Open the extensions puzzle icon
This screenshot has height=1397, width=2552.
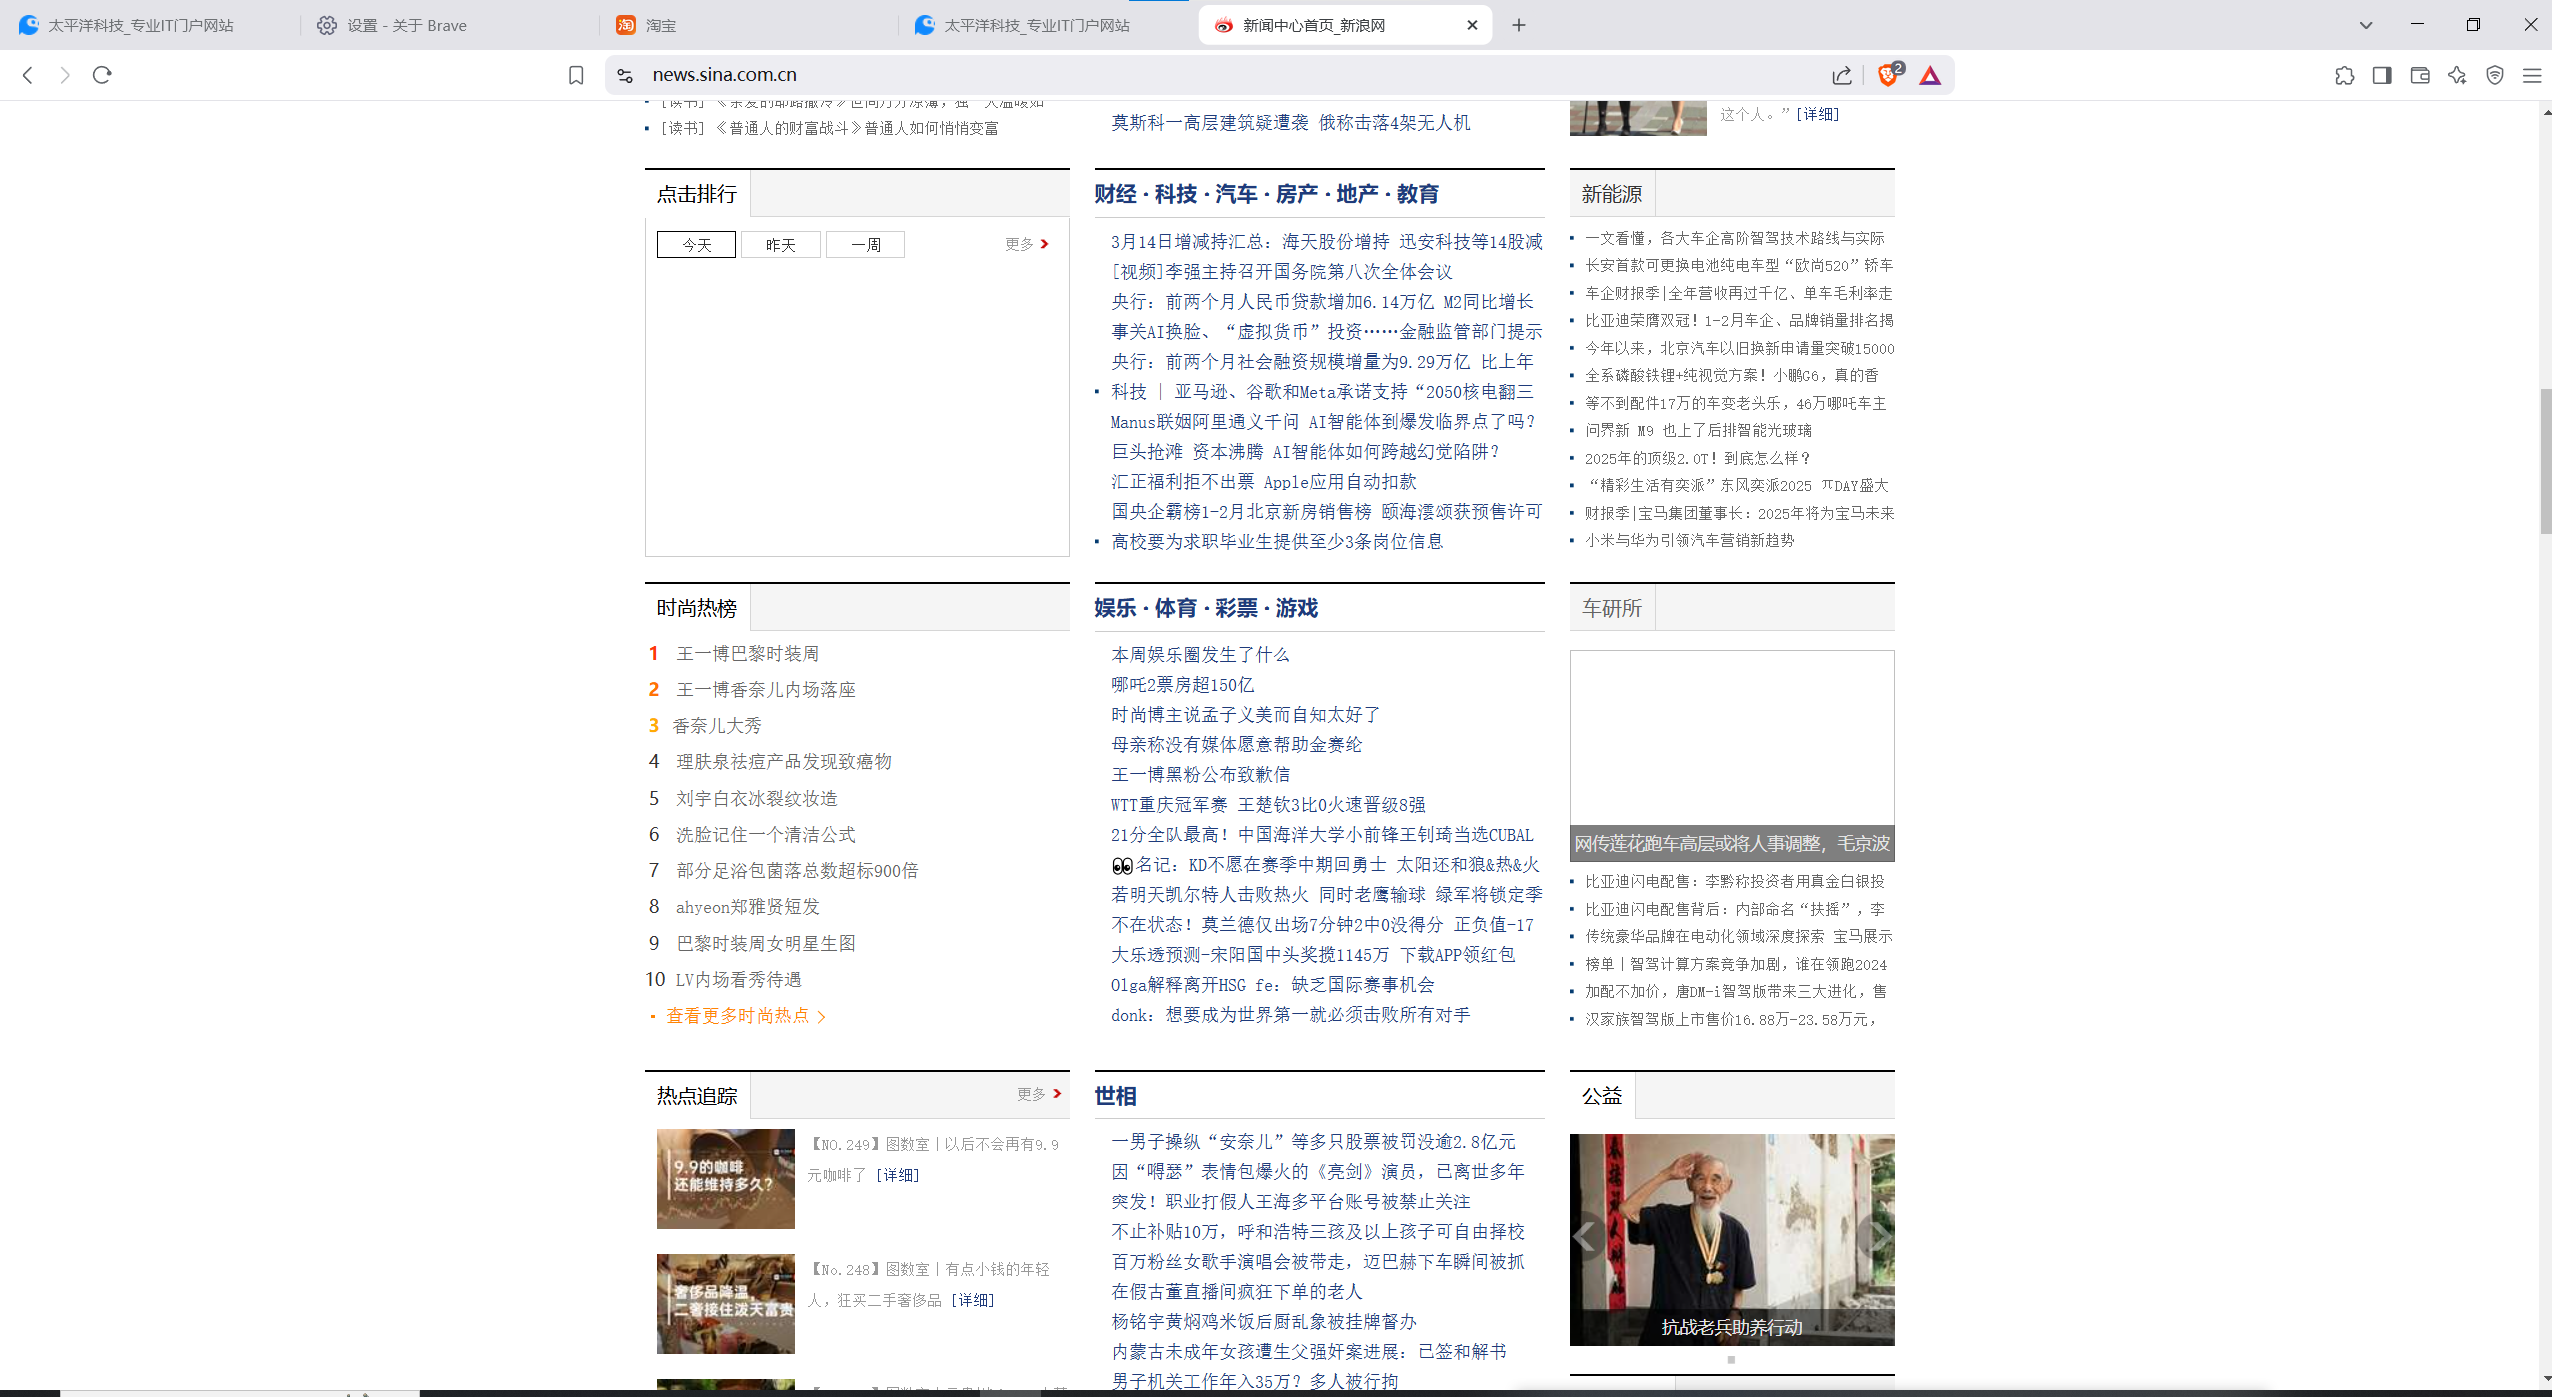(x=2344, y=75)
